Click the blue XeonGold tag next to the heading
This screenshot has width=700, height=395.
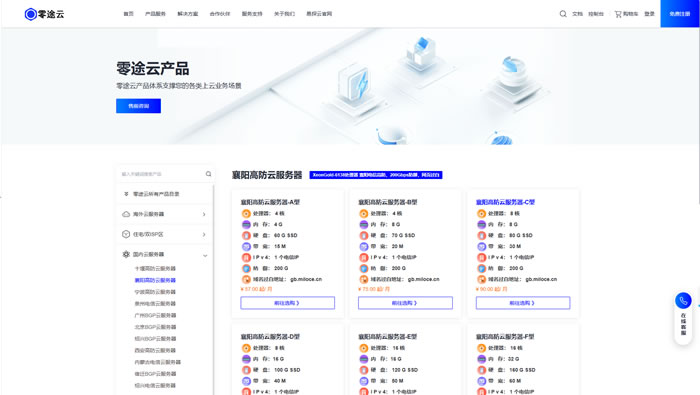coord(376,175)
